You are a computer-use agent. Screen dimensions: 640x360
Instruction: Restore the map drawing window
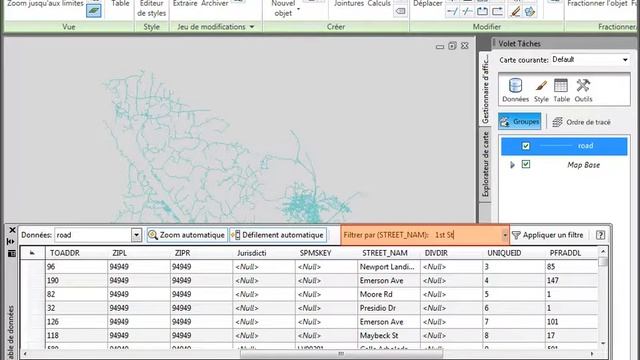[x=452, y=46]
